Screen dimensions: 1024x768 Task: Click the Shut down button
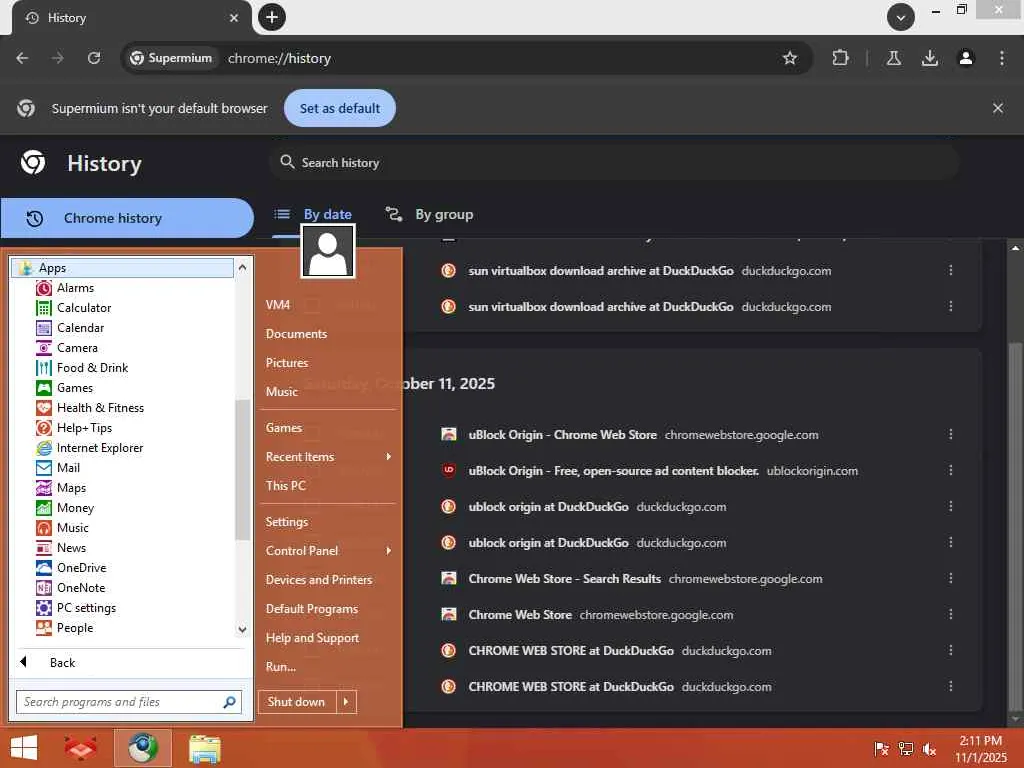[297, 702]
